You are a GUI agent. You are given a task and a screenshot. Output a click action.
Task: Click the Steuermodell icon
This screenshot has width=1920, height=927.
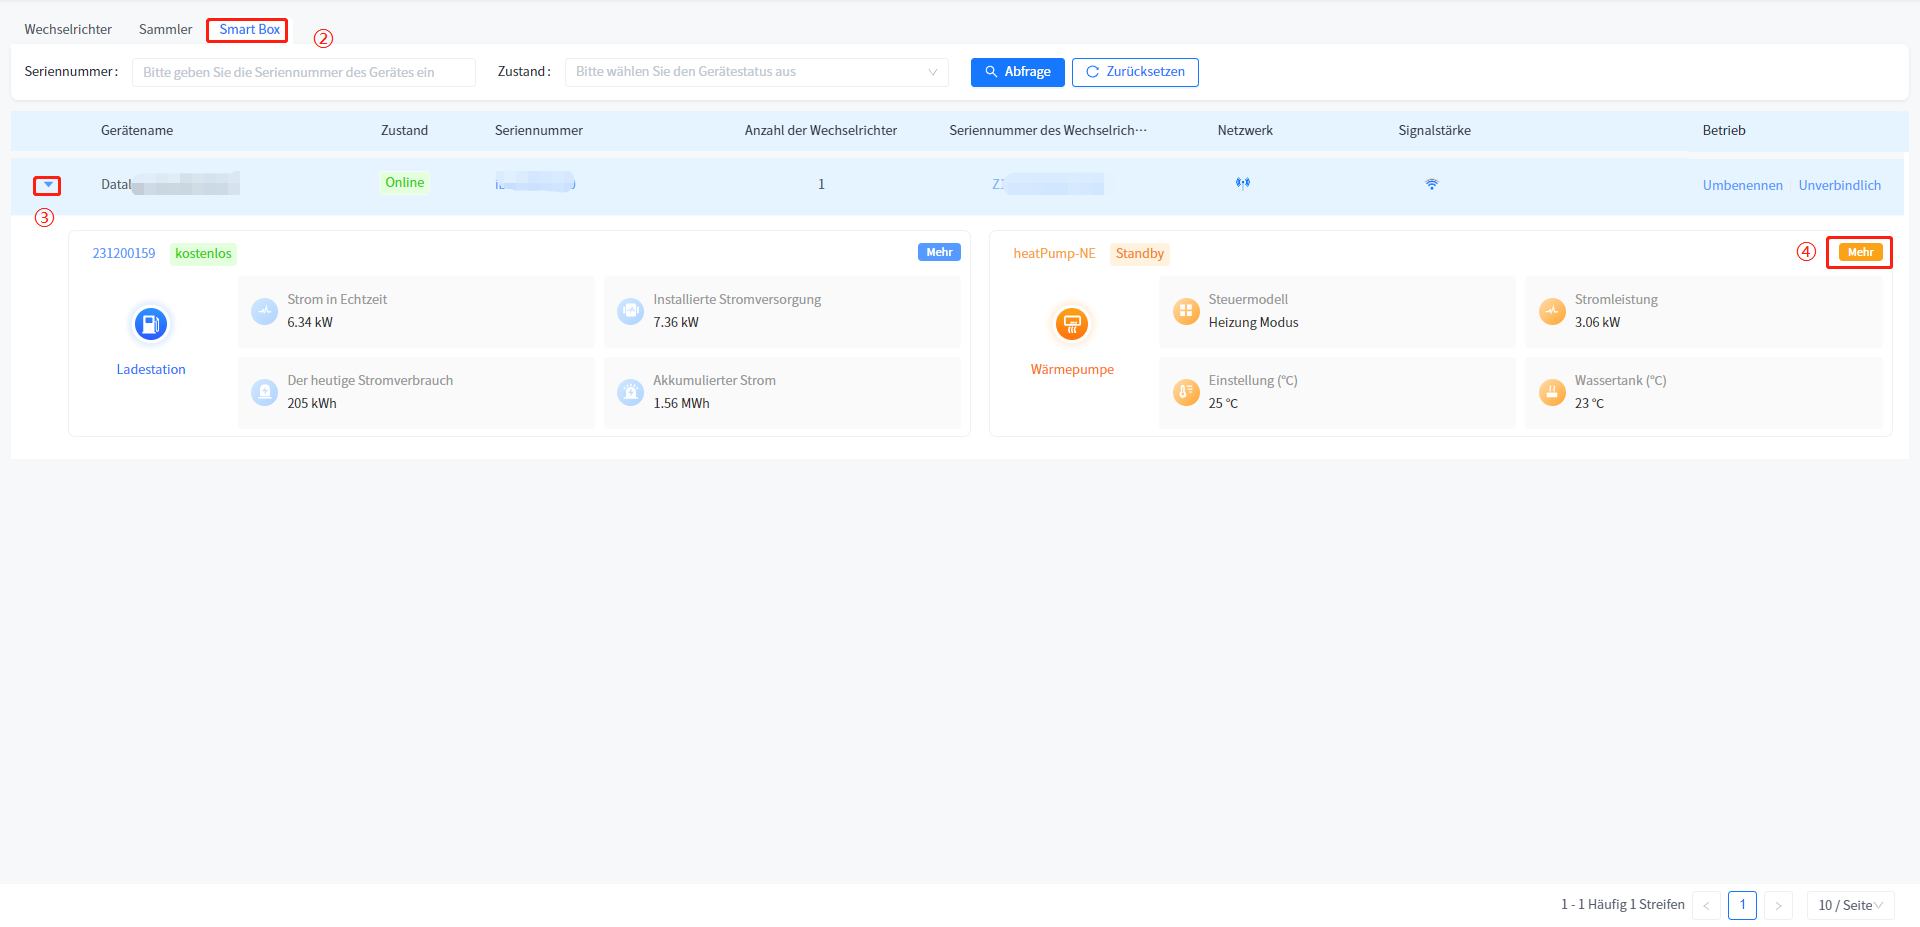click(x=1186, y=311)
